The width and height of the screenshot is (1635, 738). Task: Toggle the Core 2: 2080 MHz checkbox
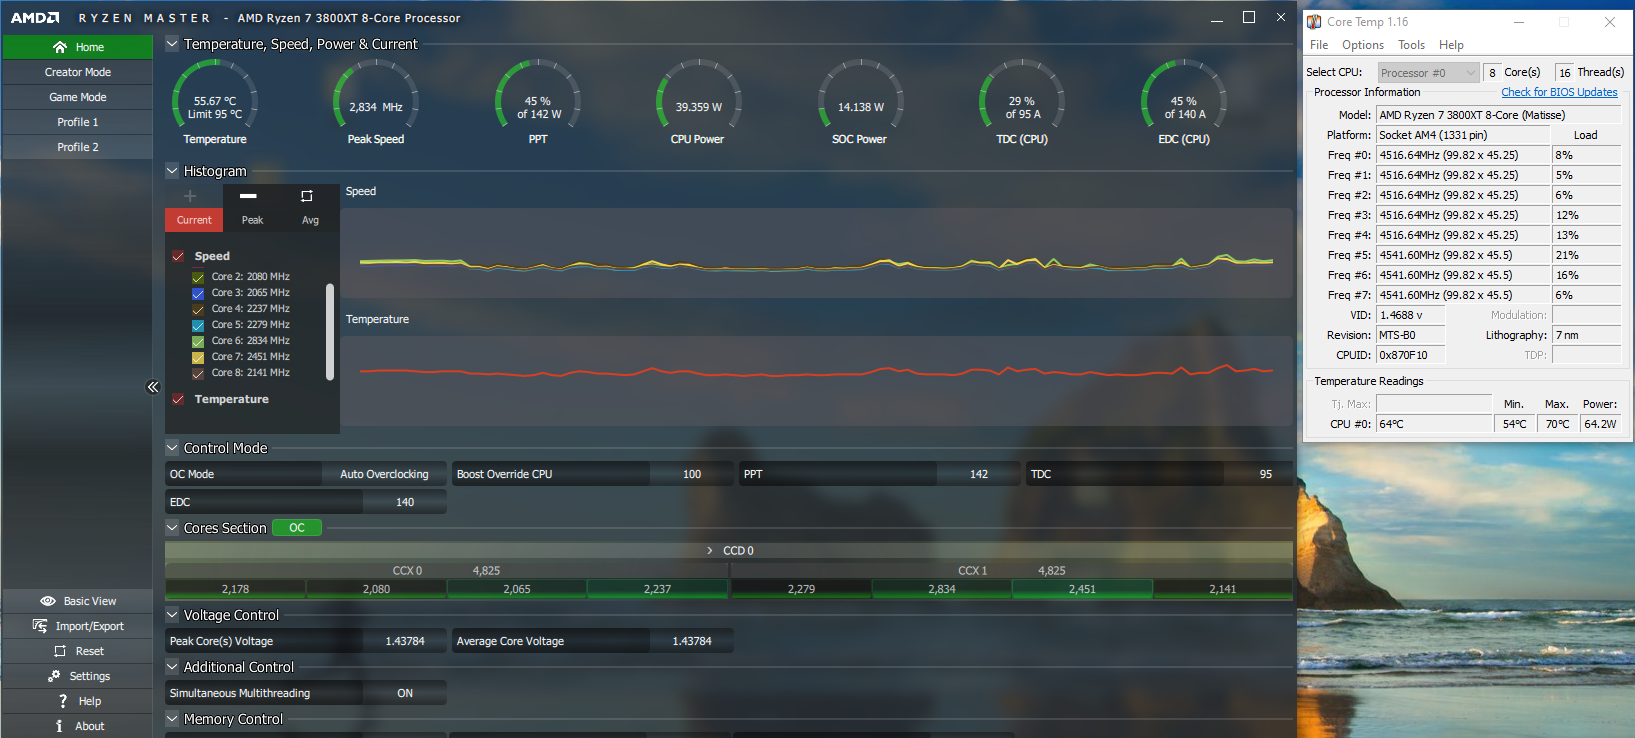click(x=198, y=277)
